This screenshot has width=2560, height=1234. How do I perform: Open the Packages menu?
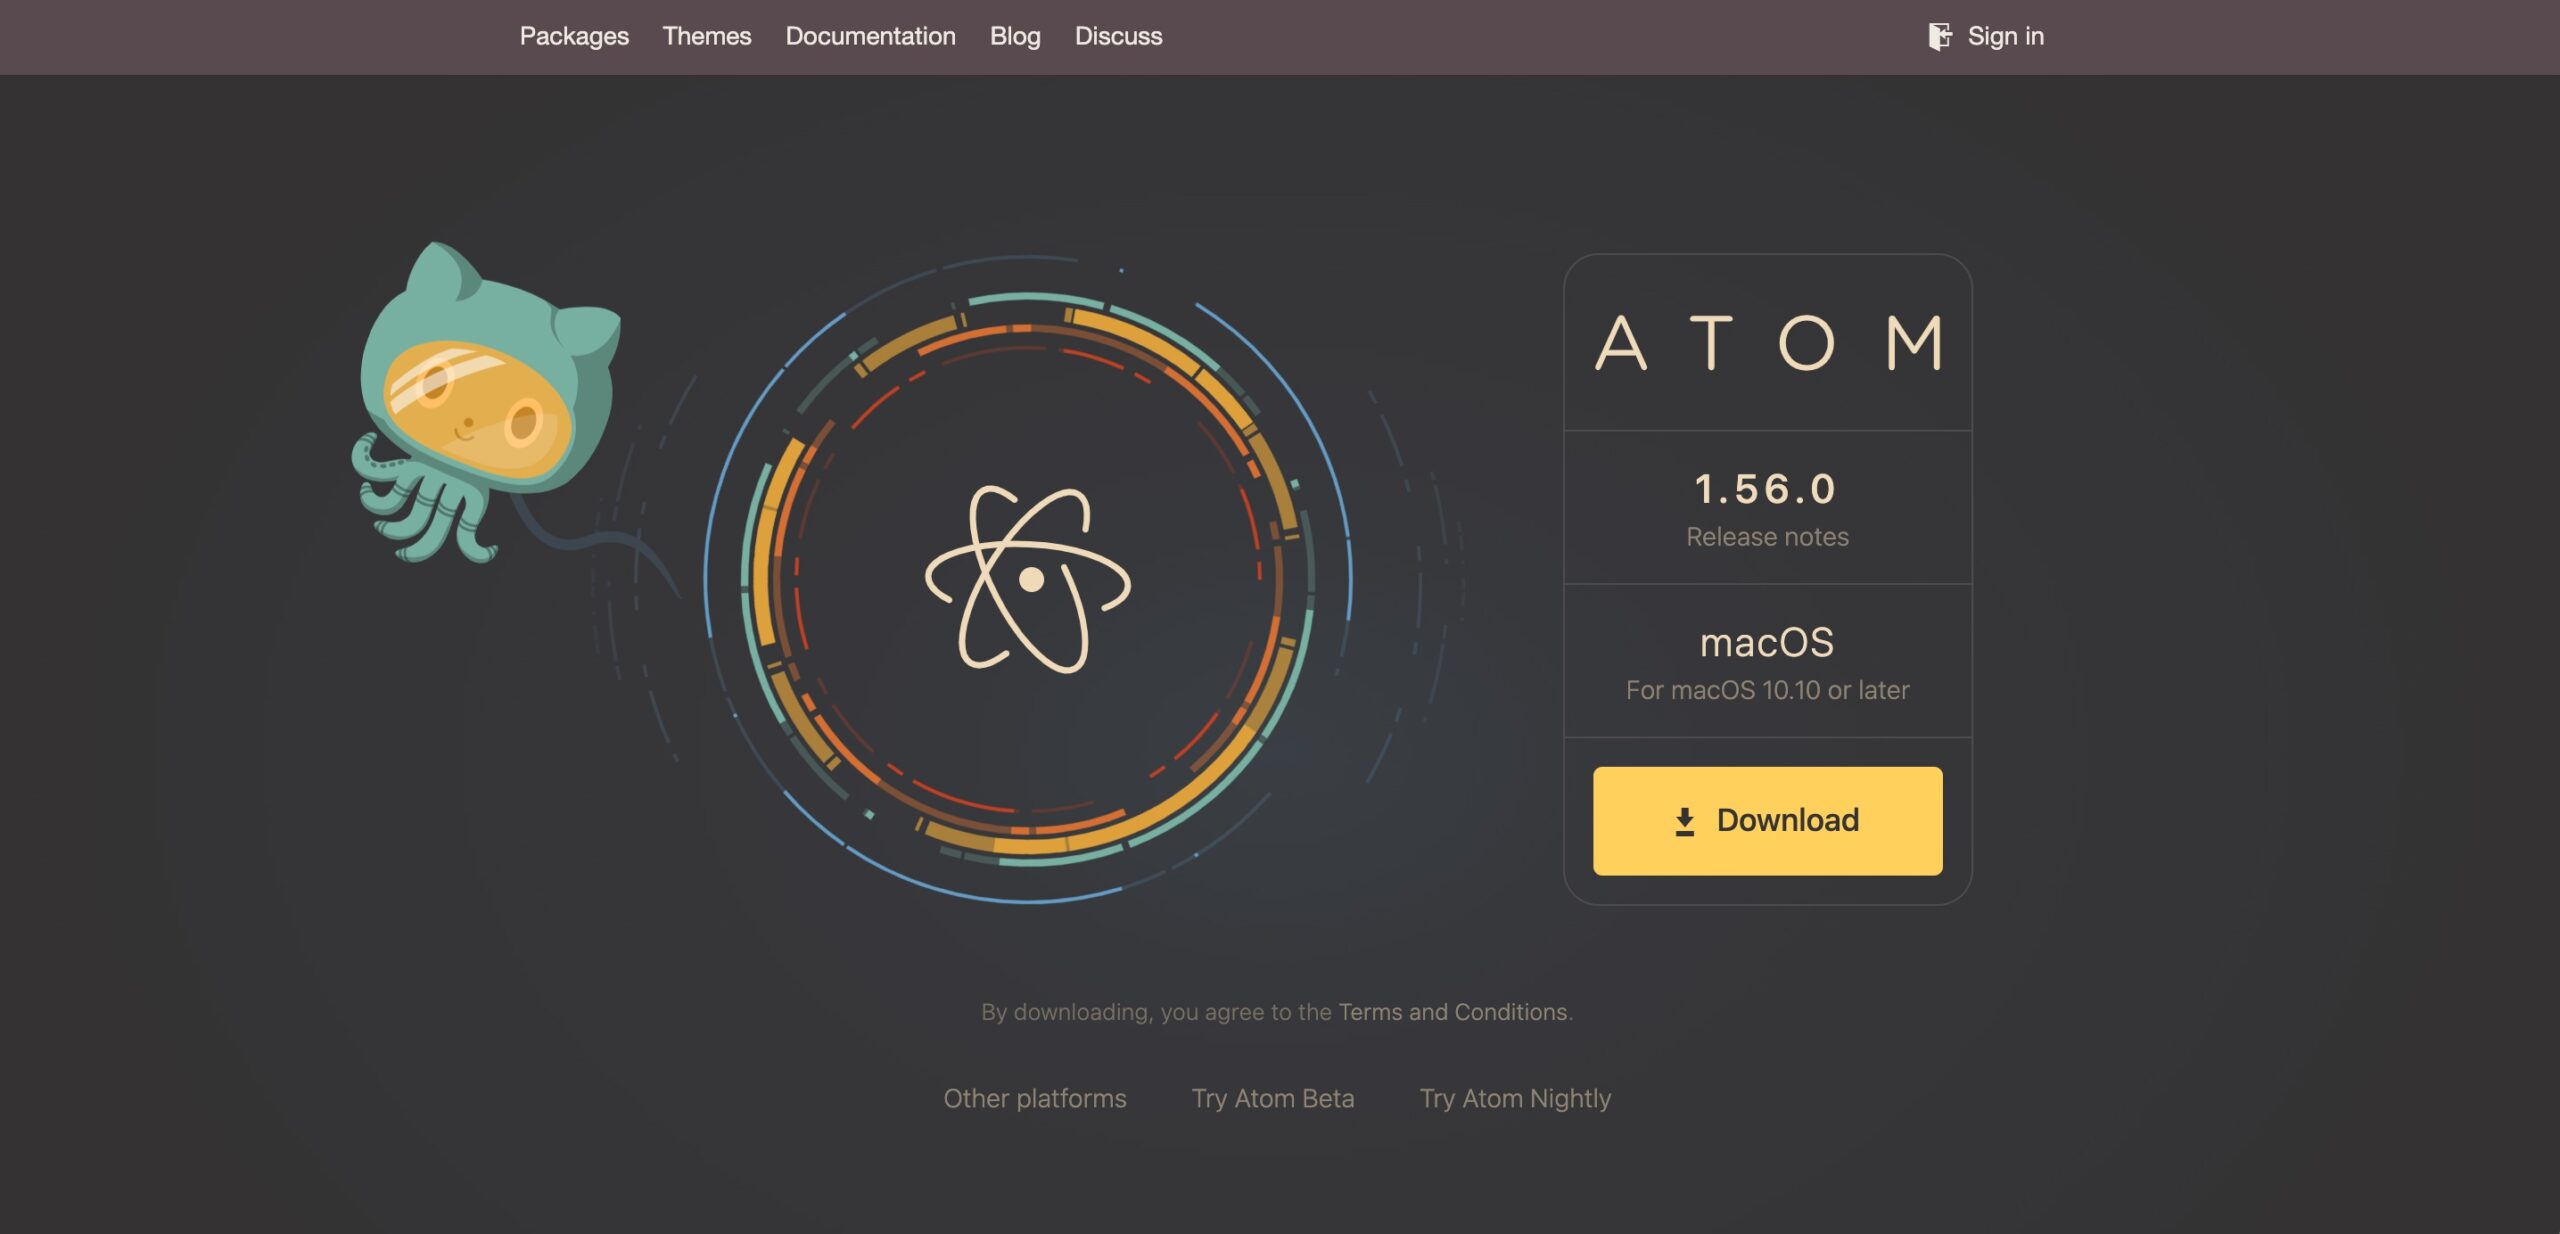(x=574, y=36)
